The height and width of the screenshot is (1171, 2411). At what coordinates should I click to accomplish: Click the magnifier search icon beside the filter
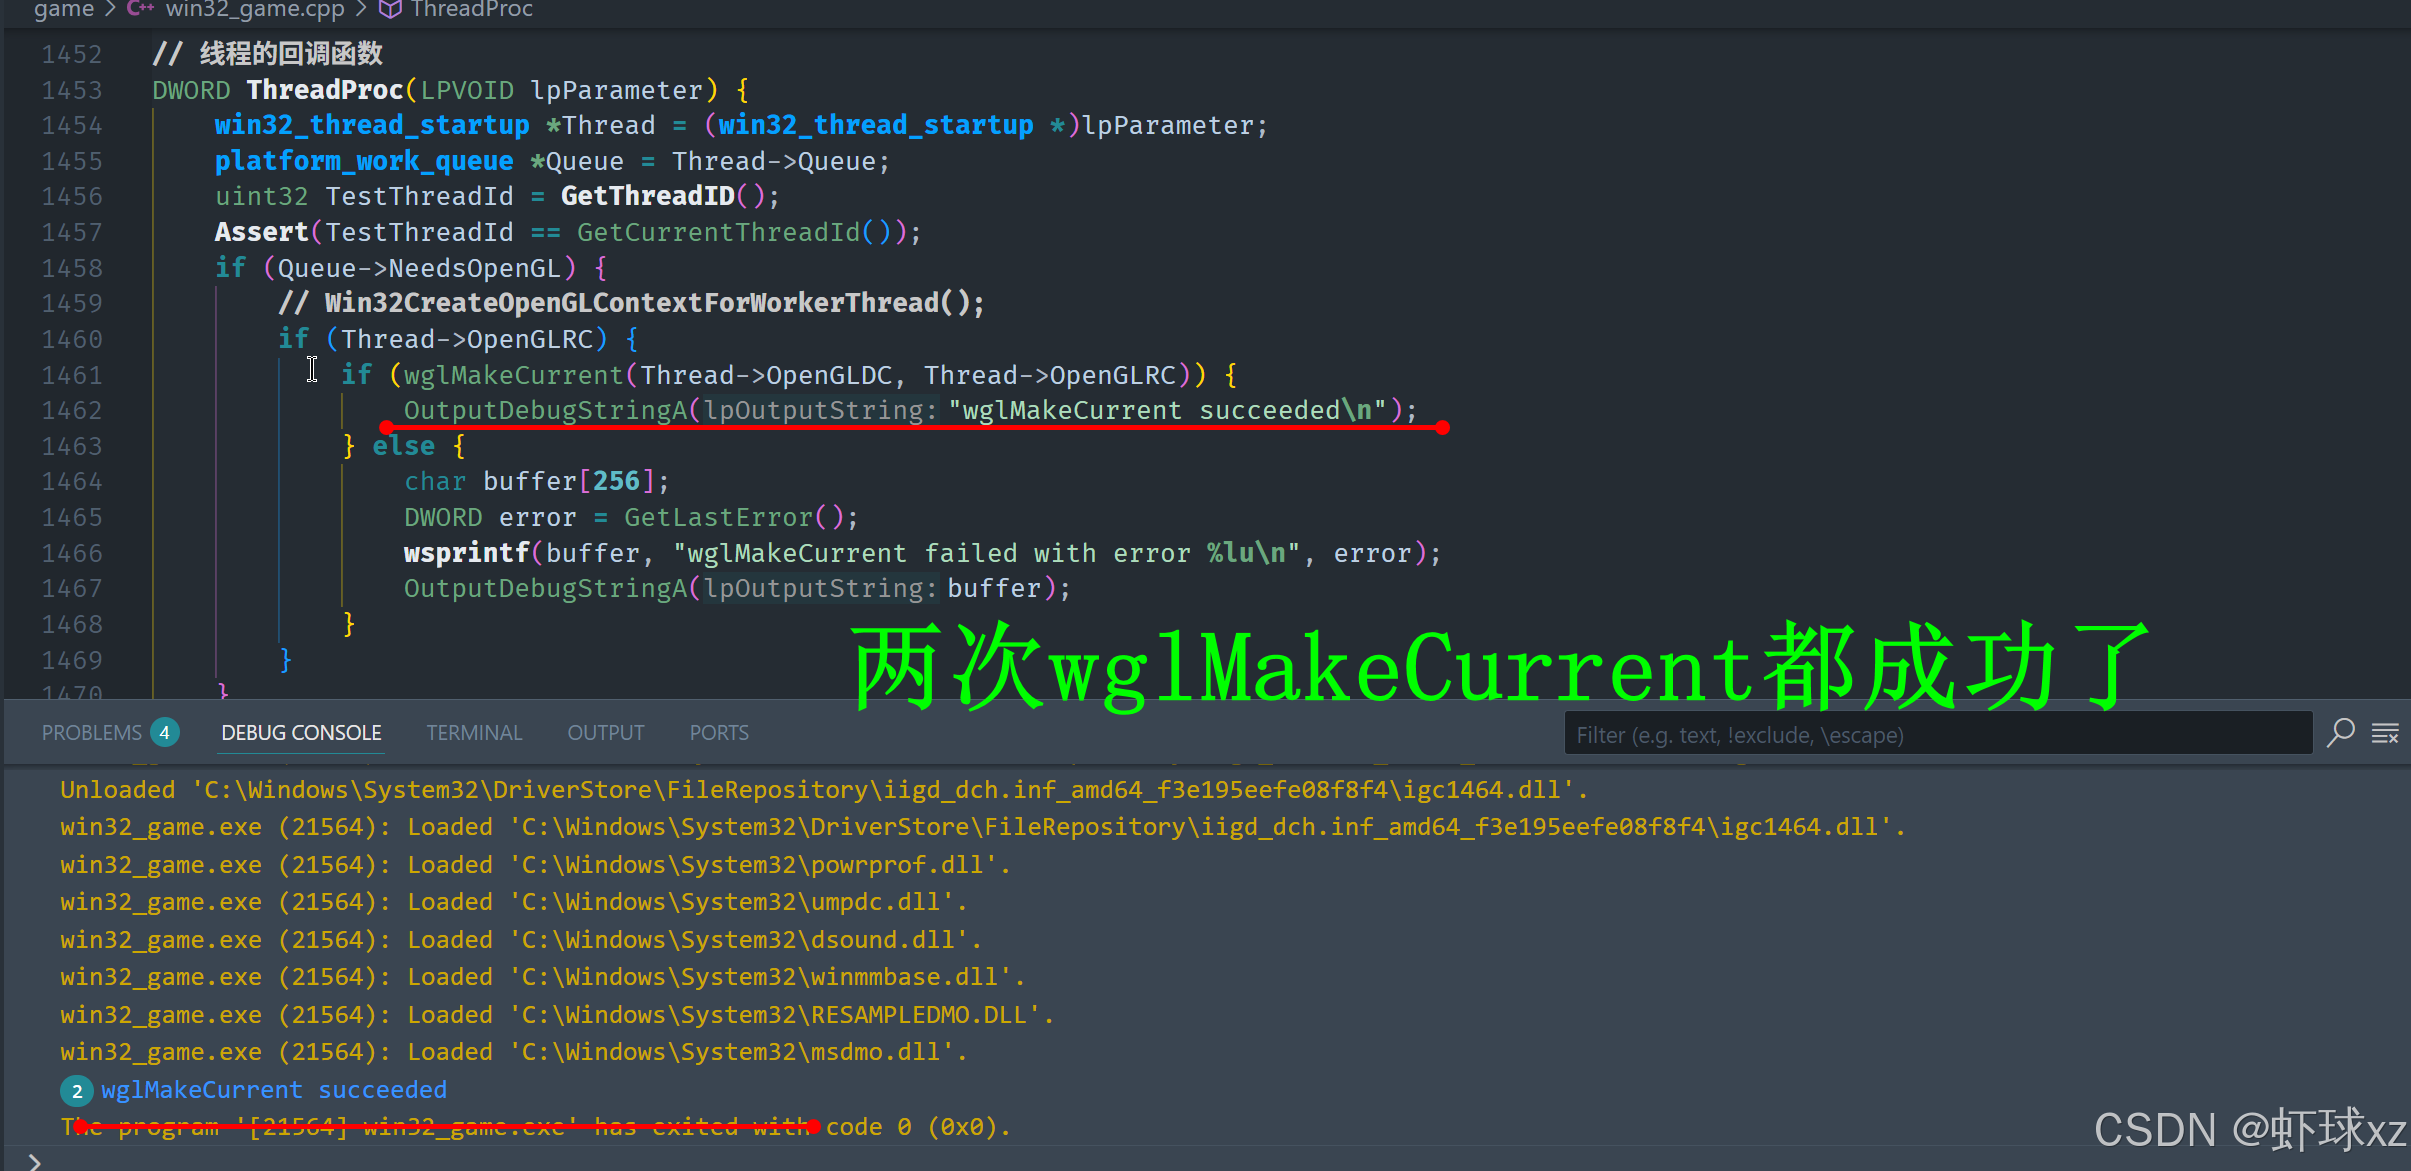(2340, 733)
